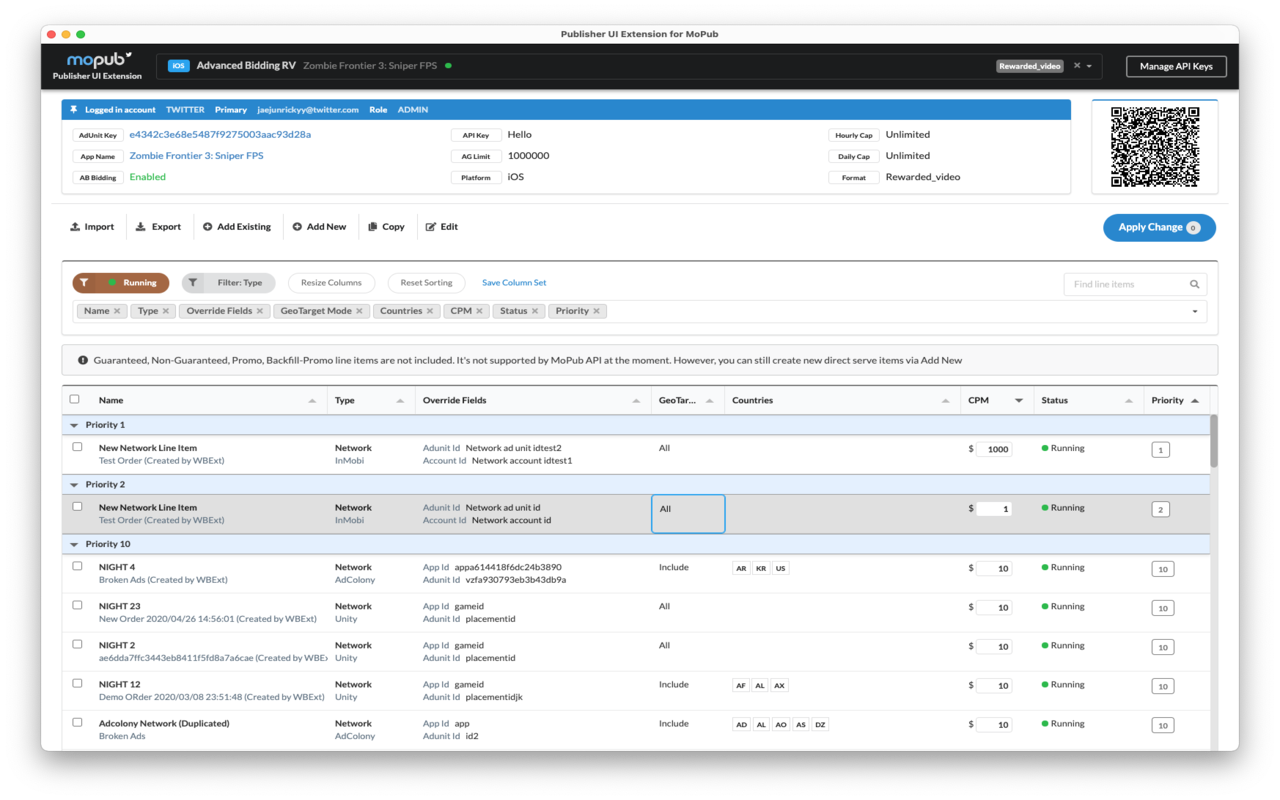
Task: Click the table vertical scrollbar
Action: point(1214,440)
